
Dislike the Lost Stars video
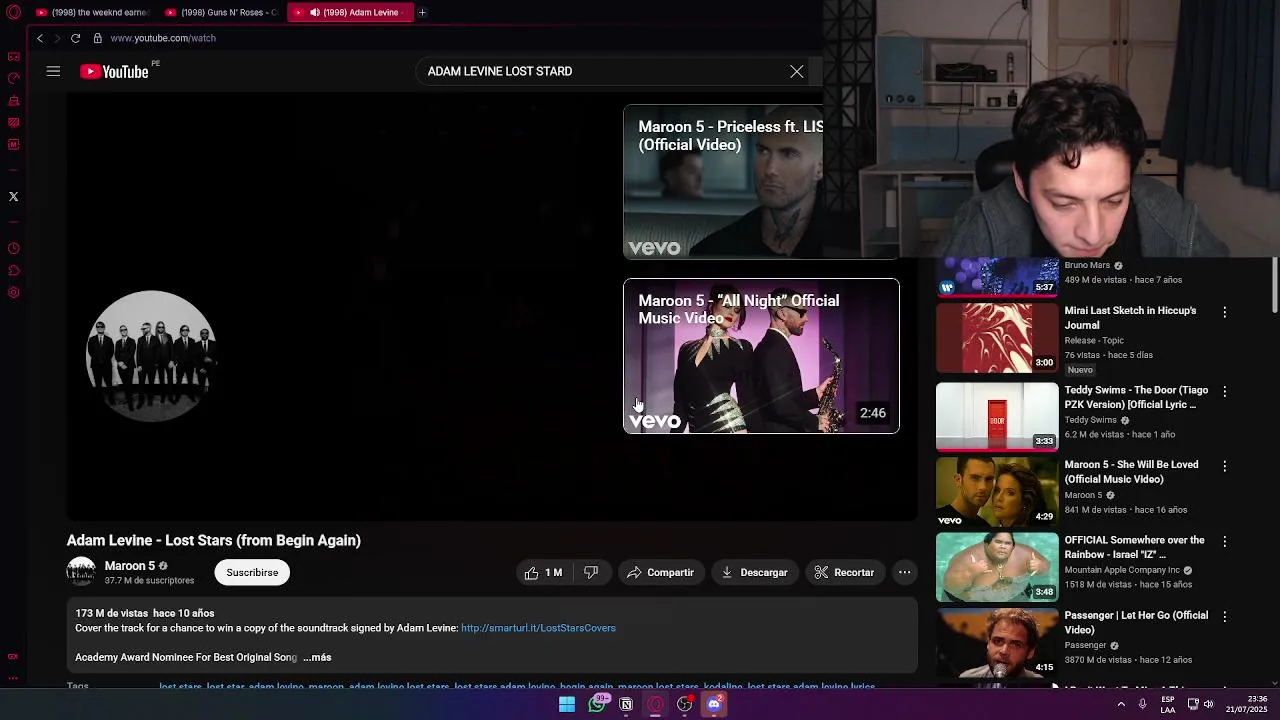coord(591,572)
